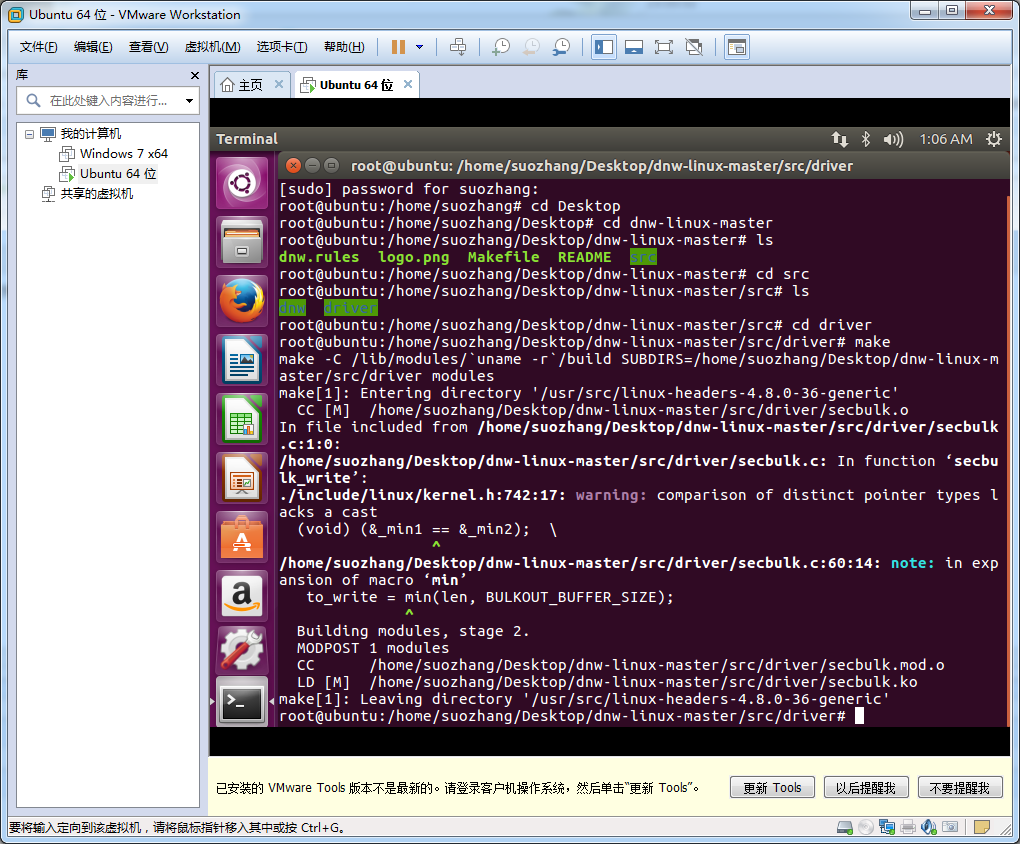
Task: Click the Firefox icon in Ubuntu launcher
Action: tap(242, 301)
